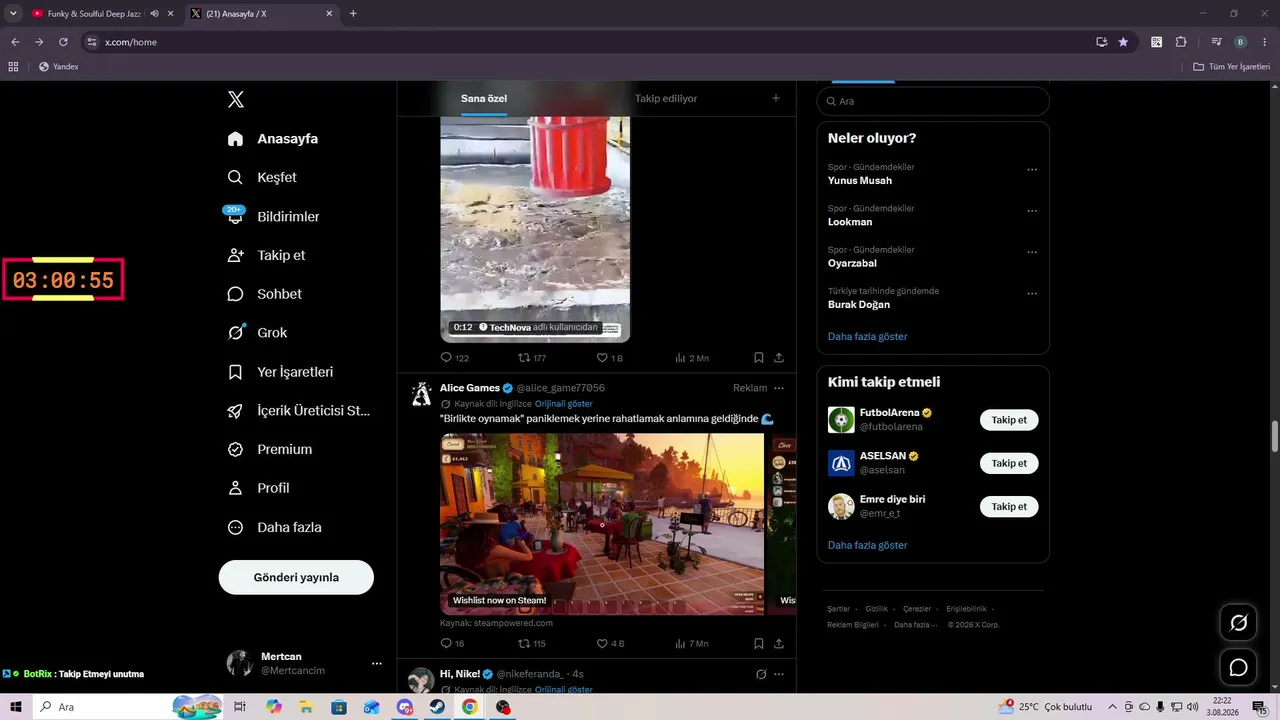Open the floating Grok button
Viewport: 1280px width, 720px height.
click(1238, 623)
